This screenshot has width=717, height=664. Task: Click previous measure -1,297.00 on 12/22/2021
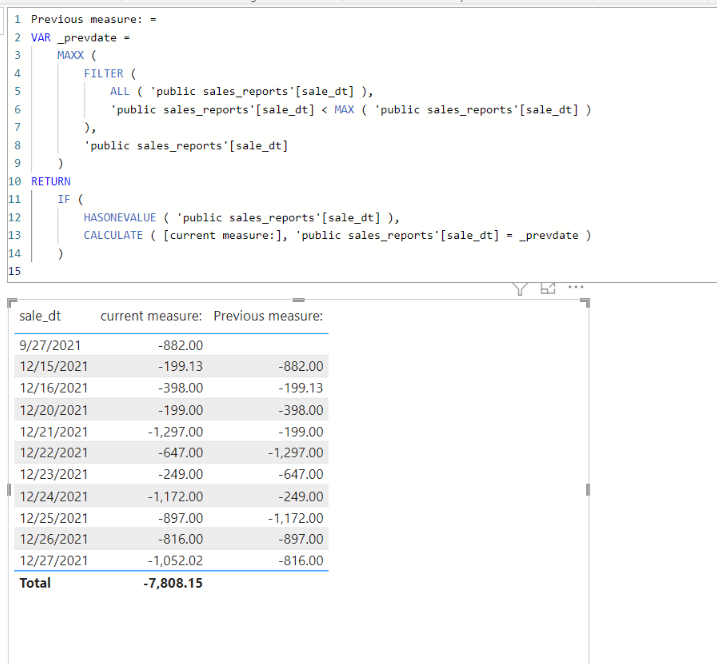click(x=295, y=453)
